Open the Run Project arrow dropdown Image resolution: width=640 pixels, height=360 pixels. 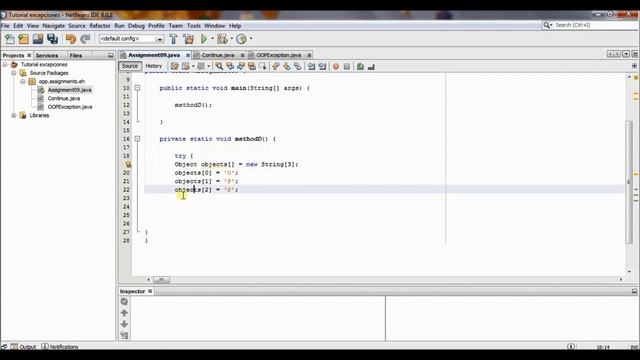pyautogui.click(x=212, y=39)
